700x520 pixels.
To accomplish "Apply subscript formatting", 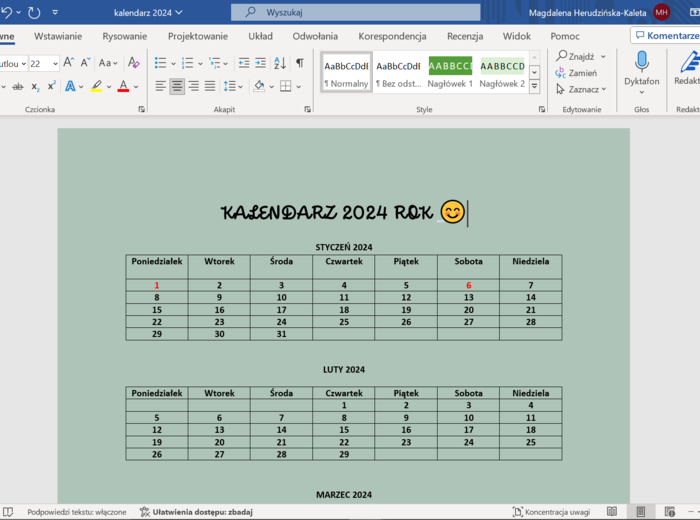I will coord(36,87).
